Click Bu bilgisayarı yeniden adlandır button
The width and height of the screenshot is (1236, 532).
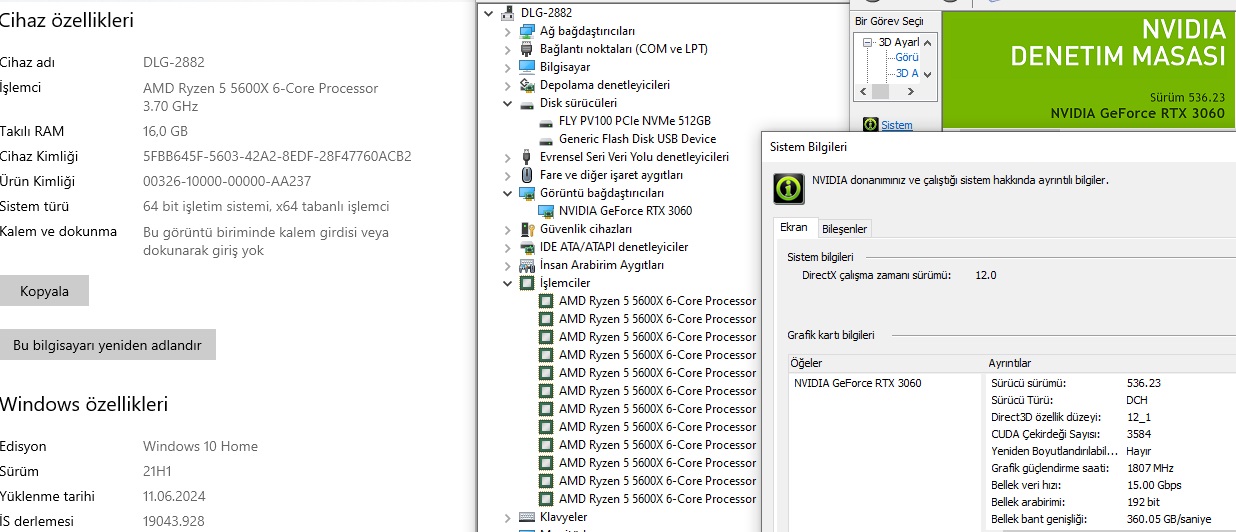point(107,345)
